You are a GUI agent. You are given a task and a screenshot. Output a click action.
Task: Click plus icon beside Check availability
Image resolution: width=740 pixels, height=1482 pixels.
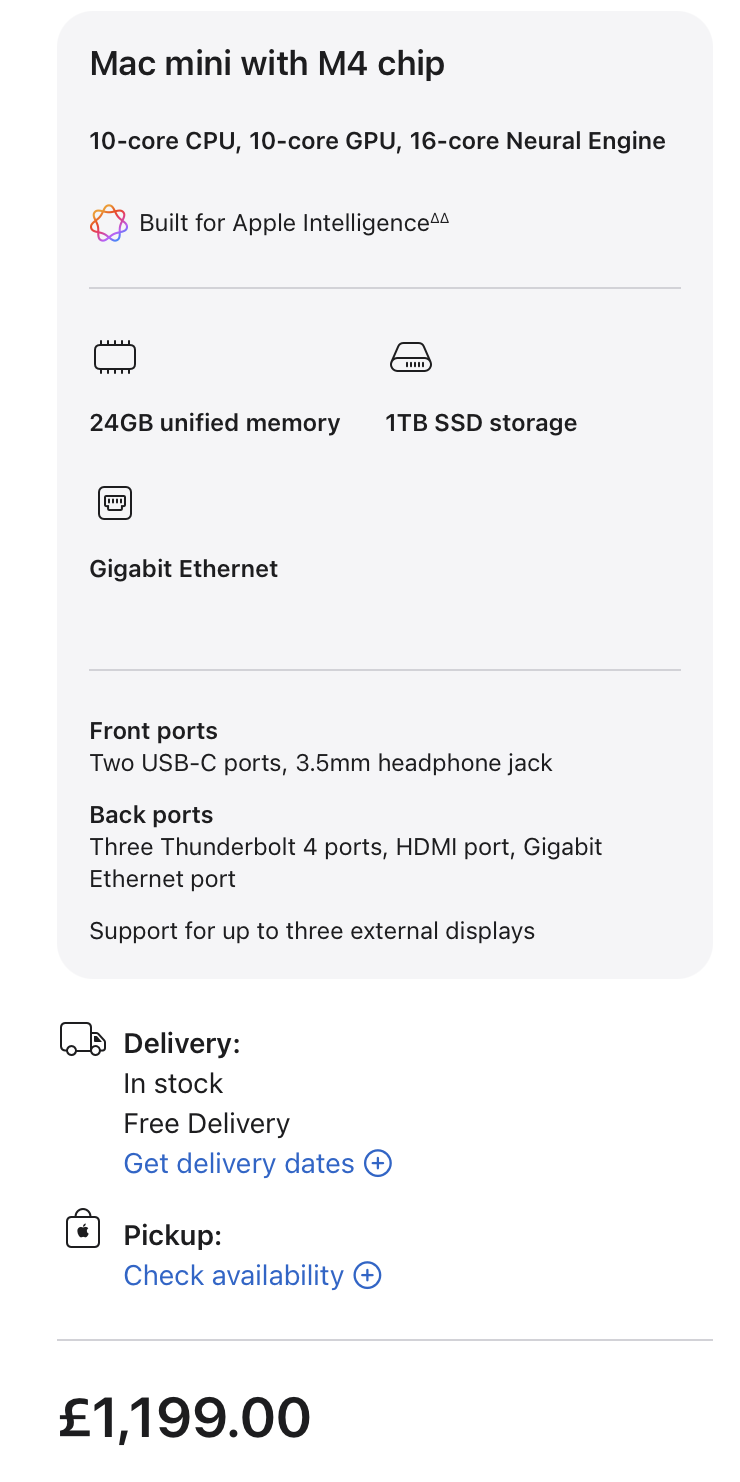[x=368, y=1276]
